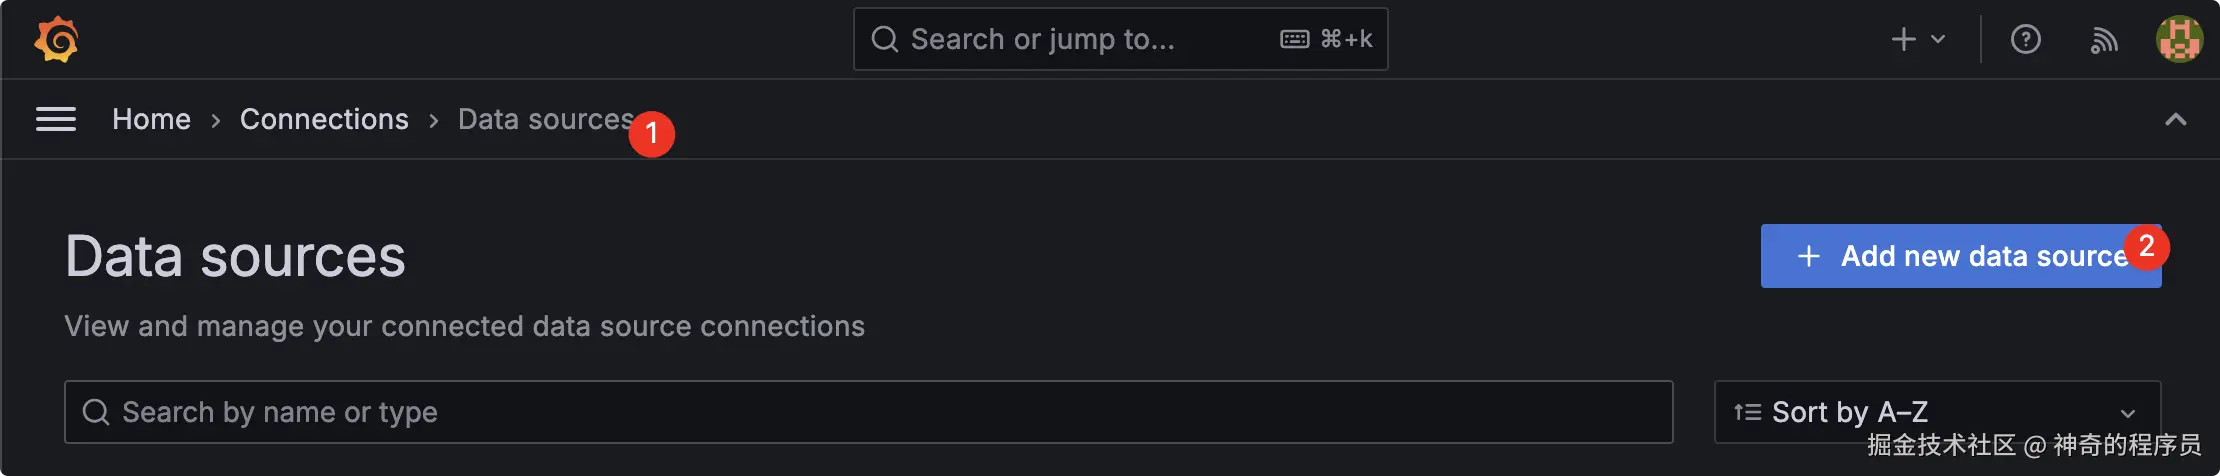Open the help question mark icon
The width and height of the screenshot is (2220, 476).
click(2025, 40)
